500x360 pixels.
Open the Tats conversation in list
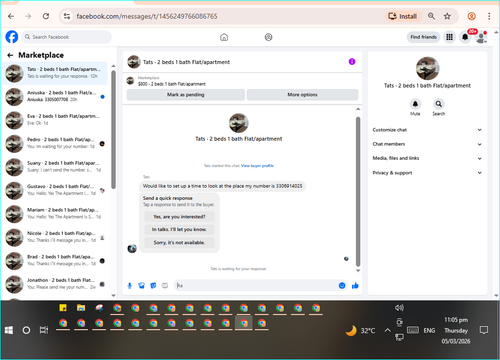(x=55, y=73)
